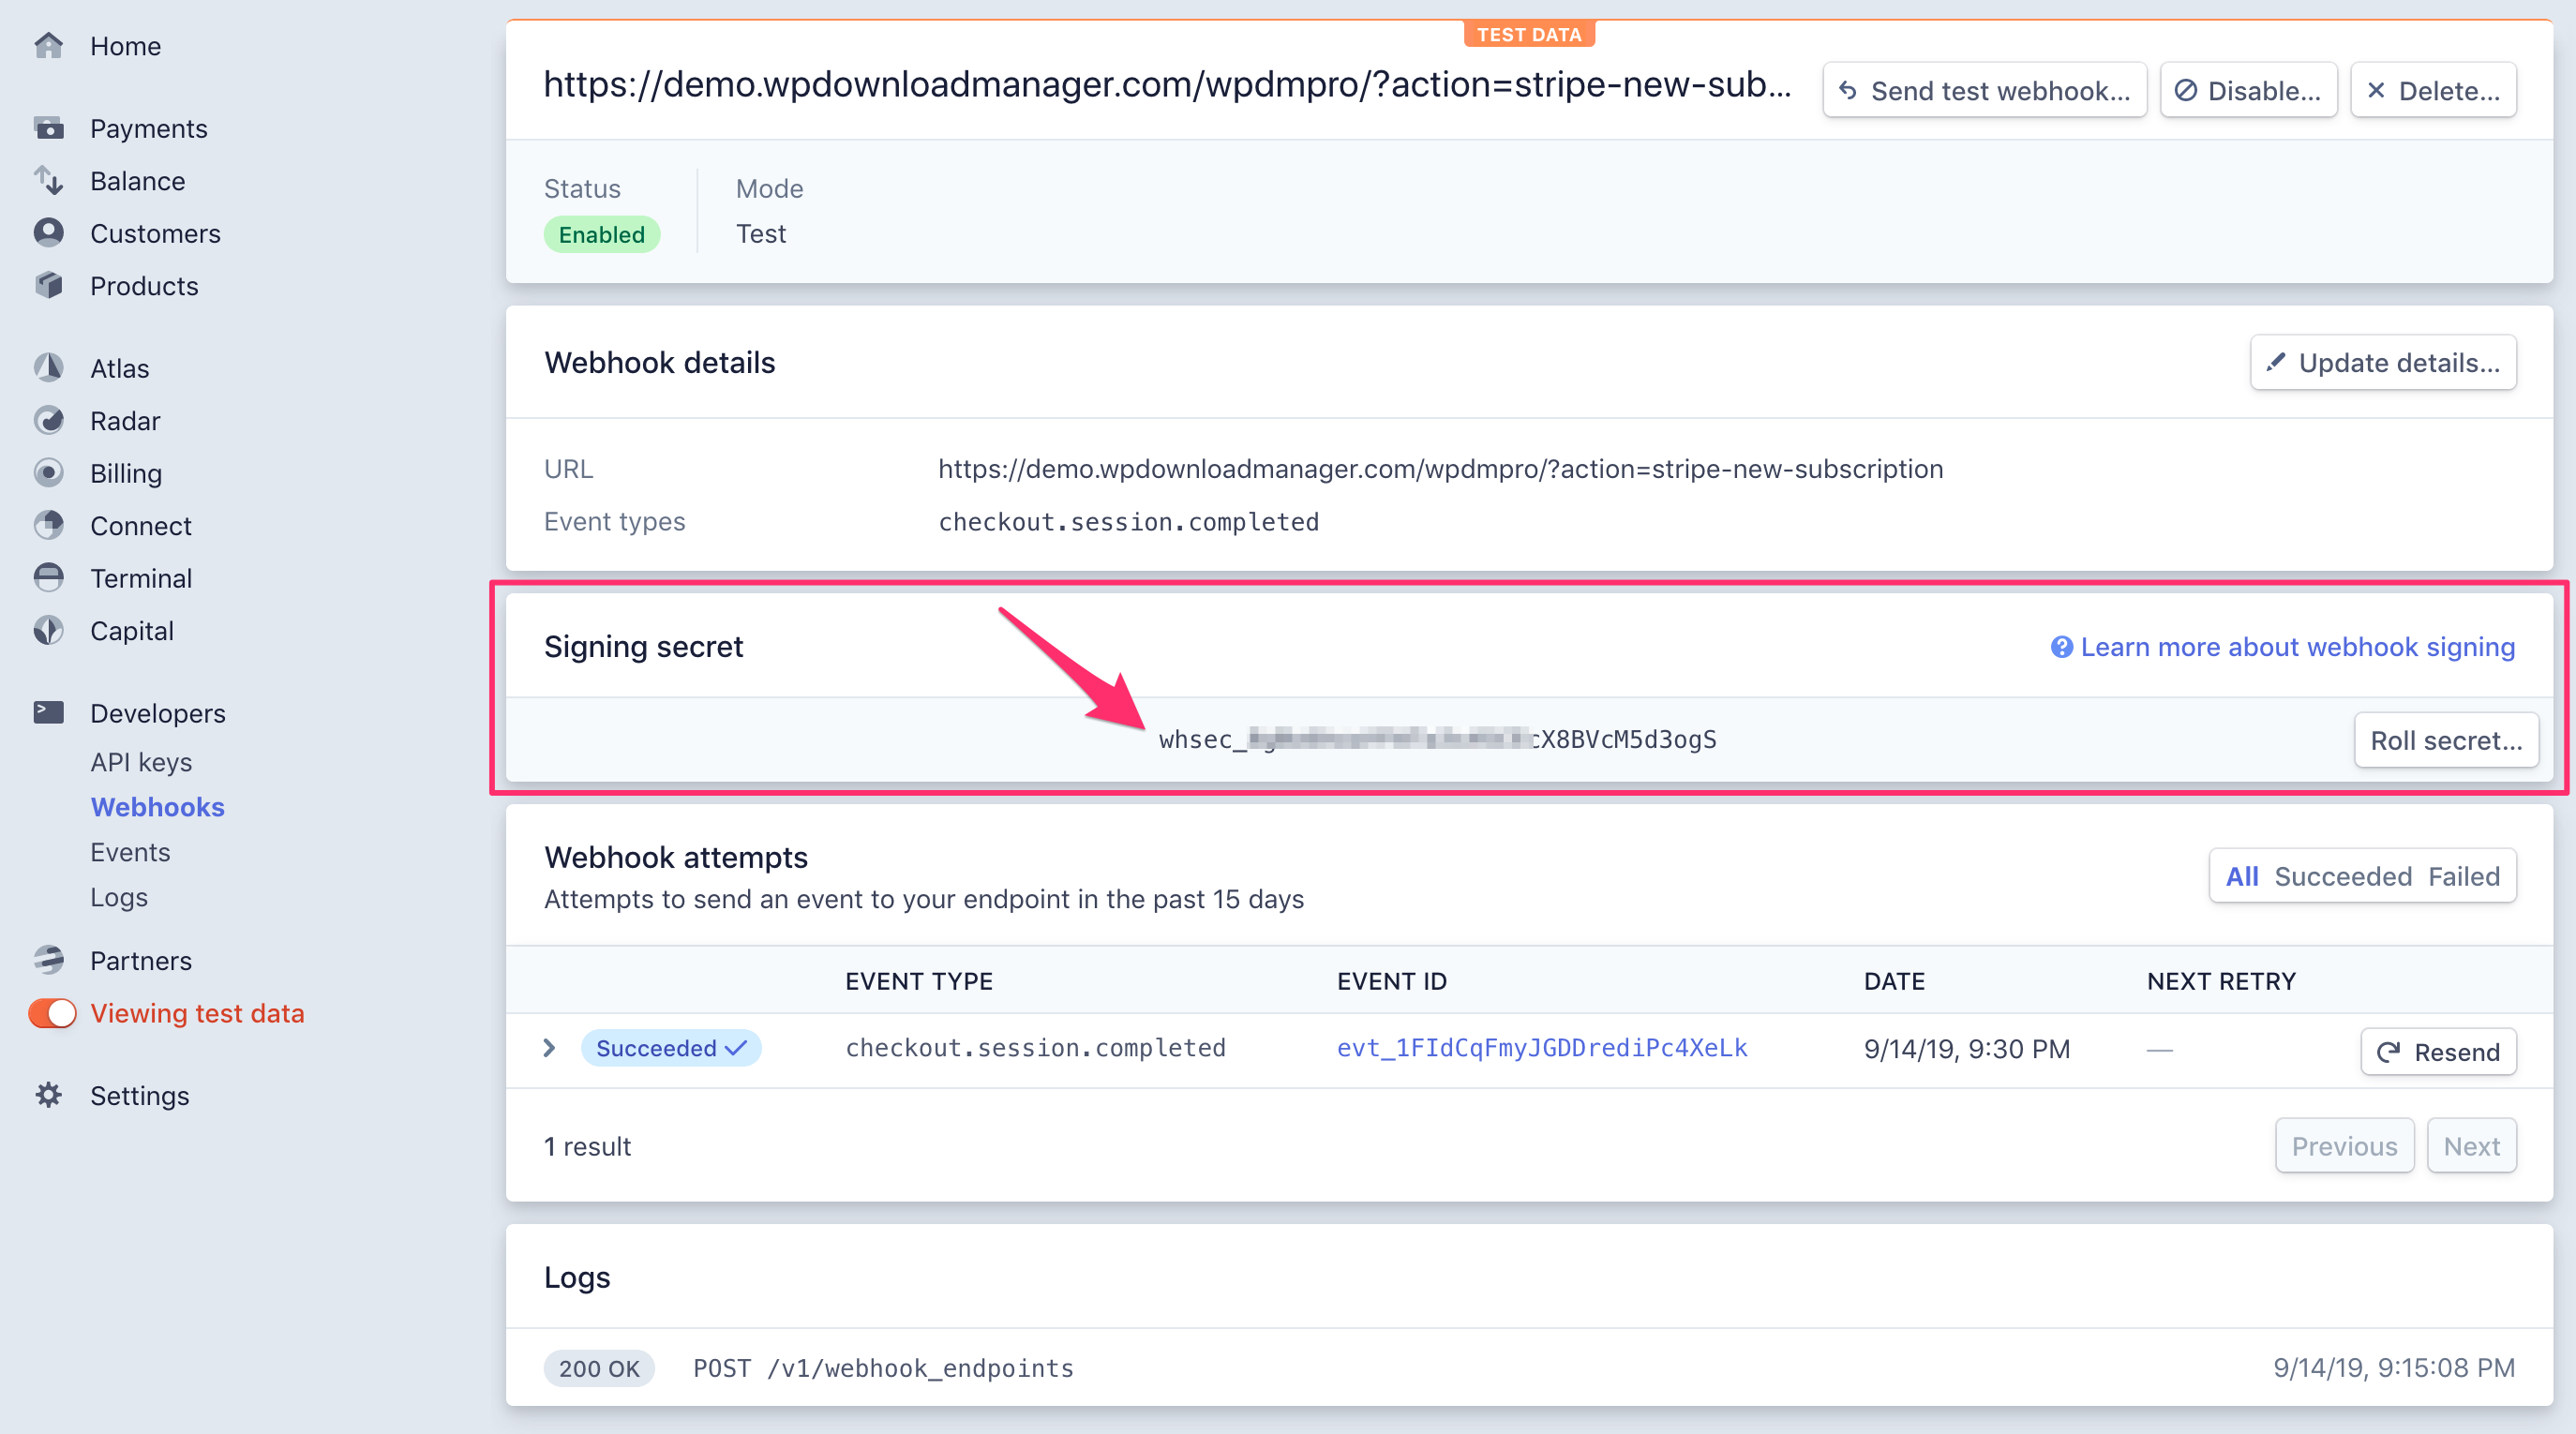This screenshot has width=2576, height=1434.
Task: Open the Home menu item
Action: [125, 46]
